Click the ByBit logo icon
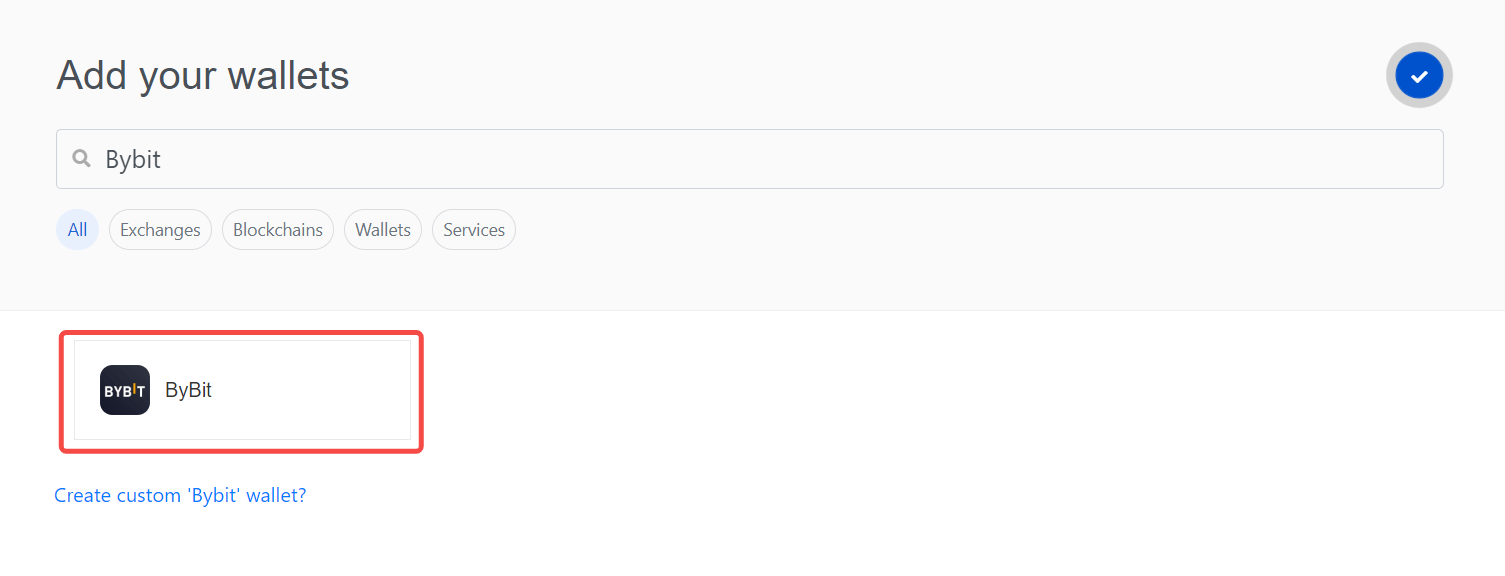The height and width of the screenshot is (576, 1505). coord(125,390)
